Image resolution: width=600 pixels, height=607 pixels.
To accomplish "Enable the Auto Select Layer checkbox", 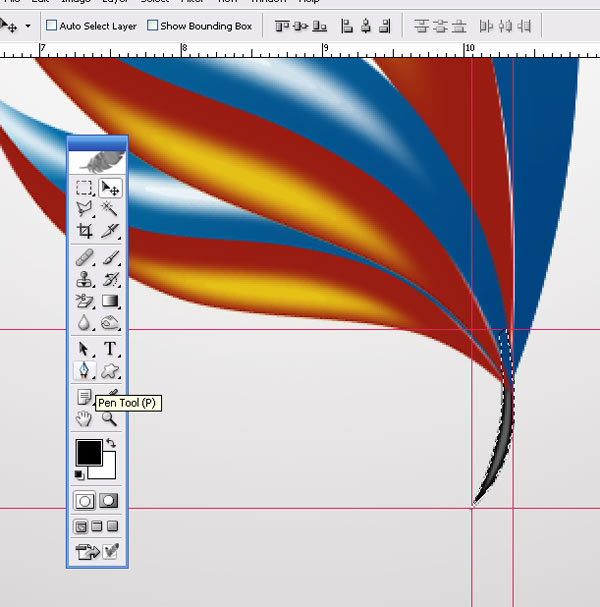I will pos(53,26).
